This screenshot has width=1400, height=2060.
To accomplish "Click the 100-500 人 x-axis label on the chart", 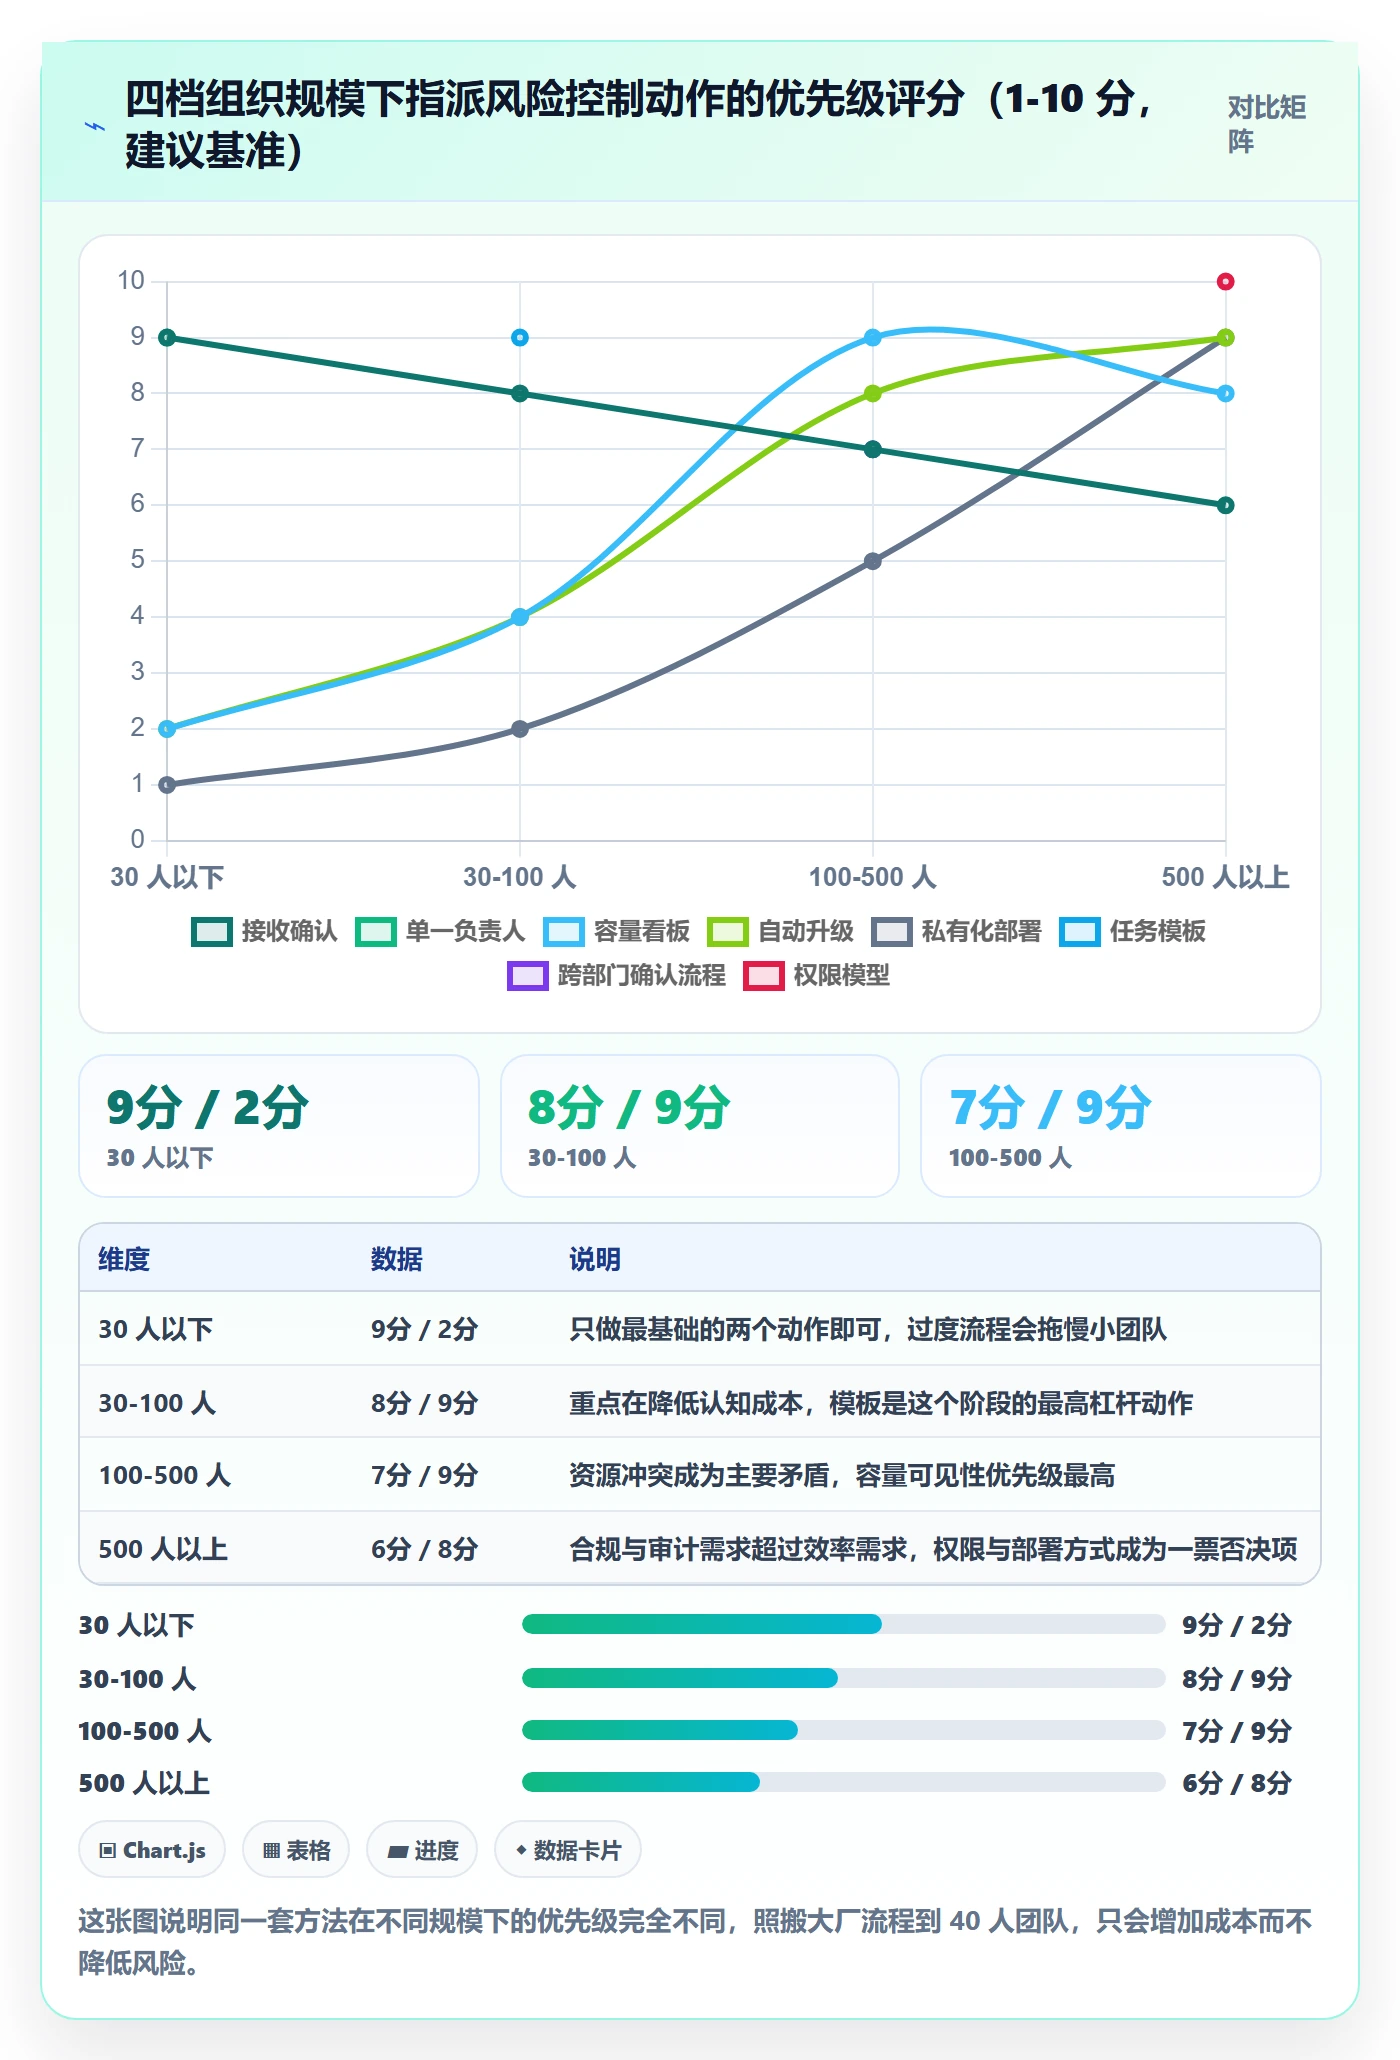I will pos(873,877).
